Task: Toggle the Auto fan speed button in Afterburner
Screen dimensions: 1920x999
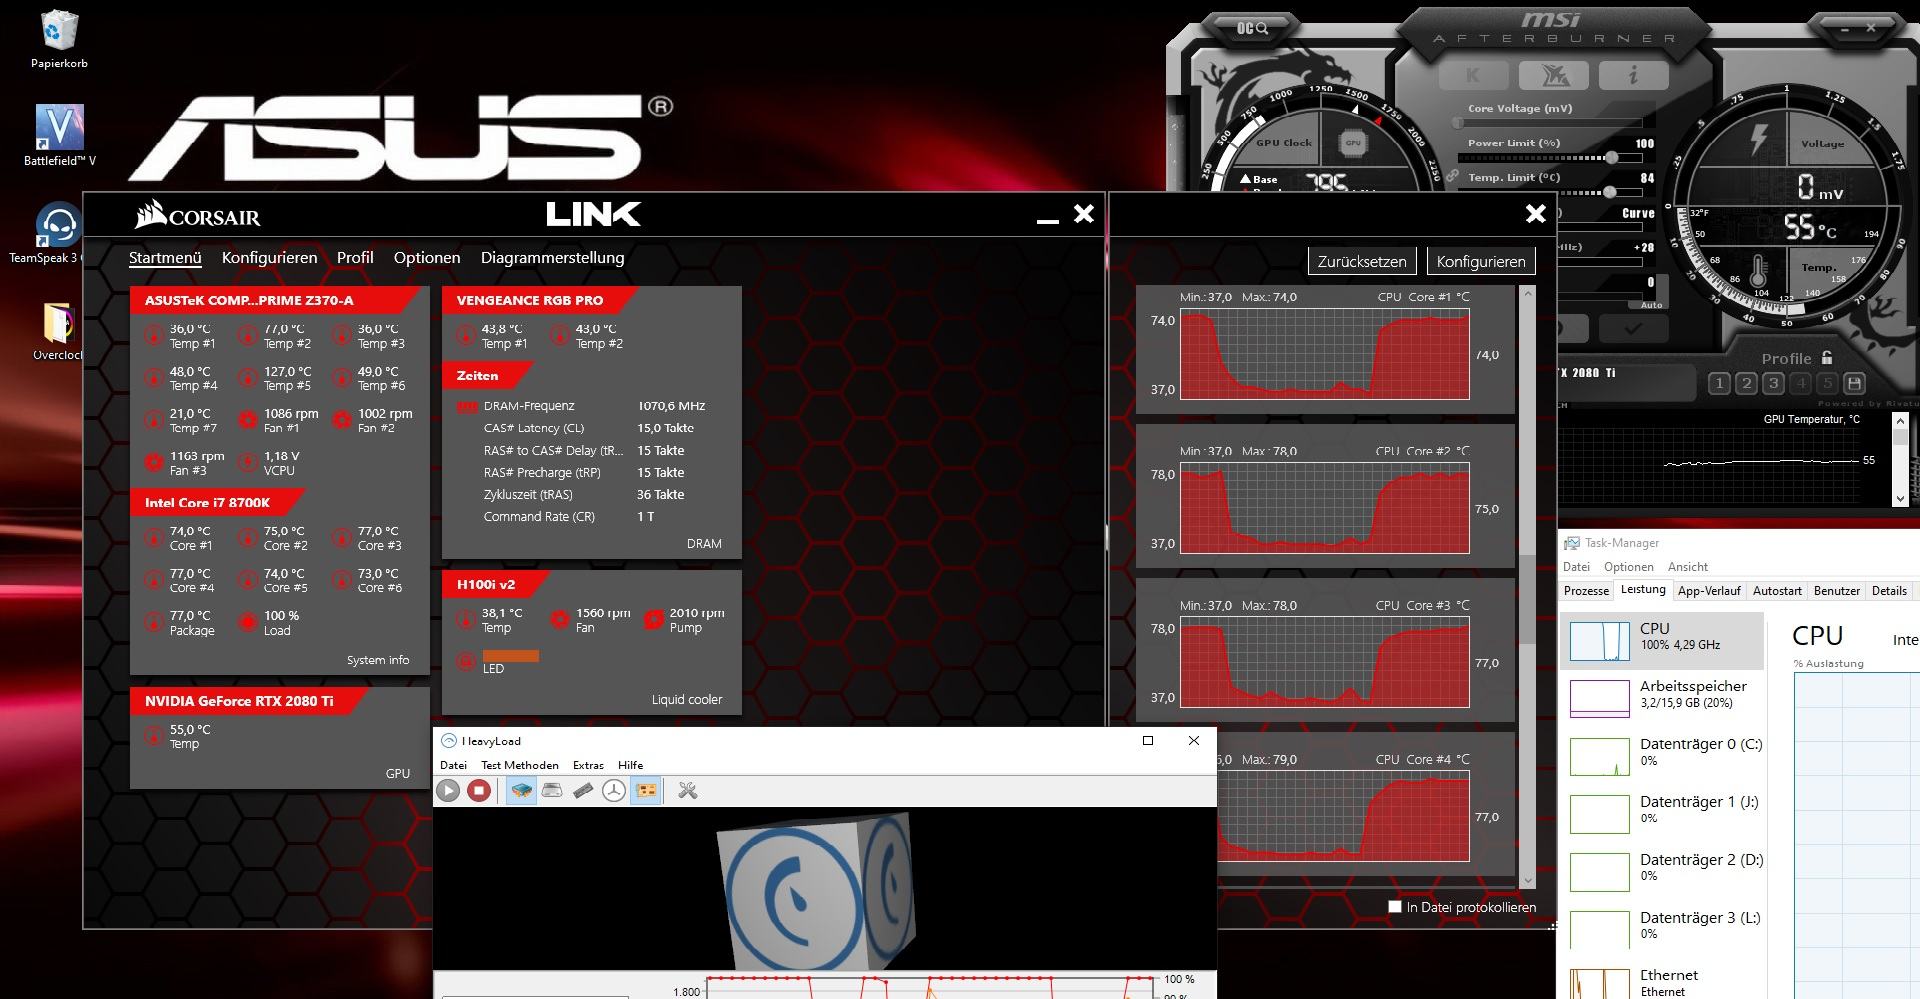Action: click(x=1651, y=305)
